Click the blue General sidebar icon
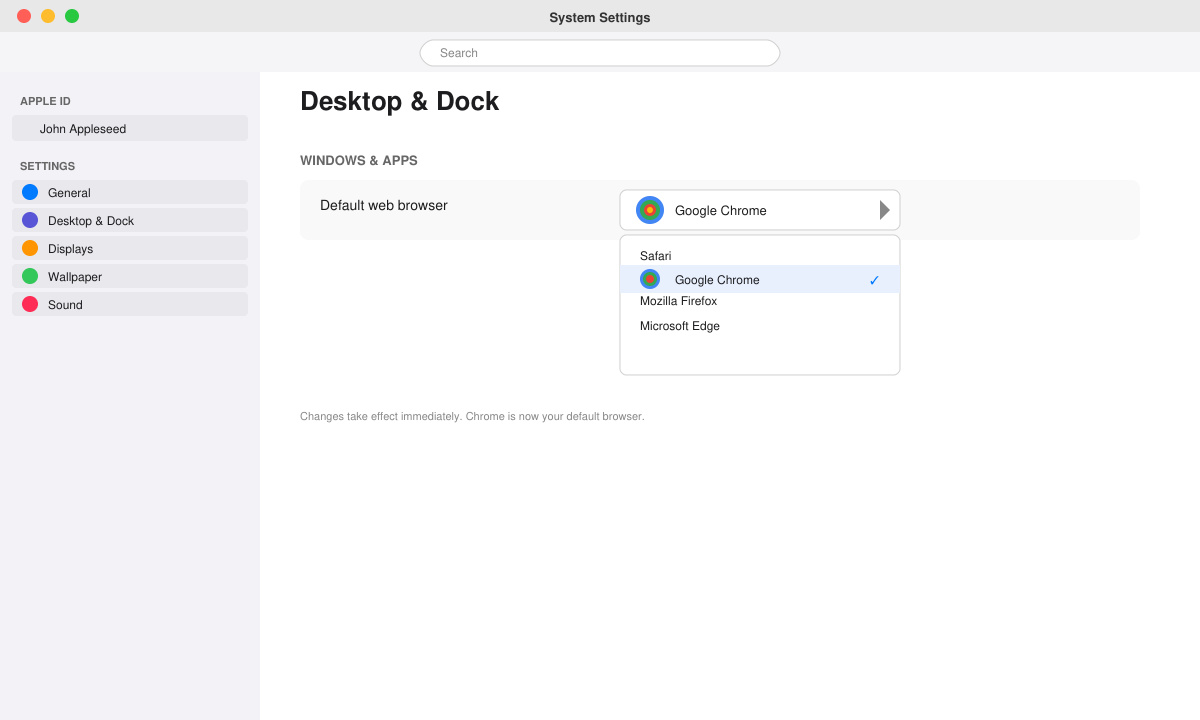 (x=30, y=192)
